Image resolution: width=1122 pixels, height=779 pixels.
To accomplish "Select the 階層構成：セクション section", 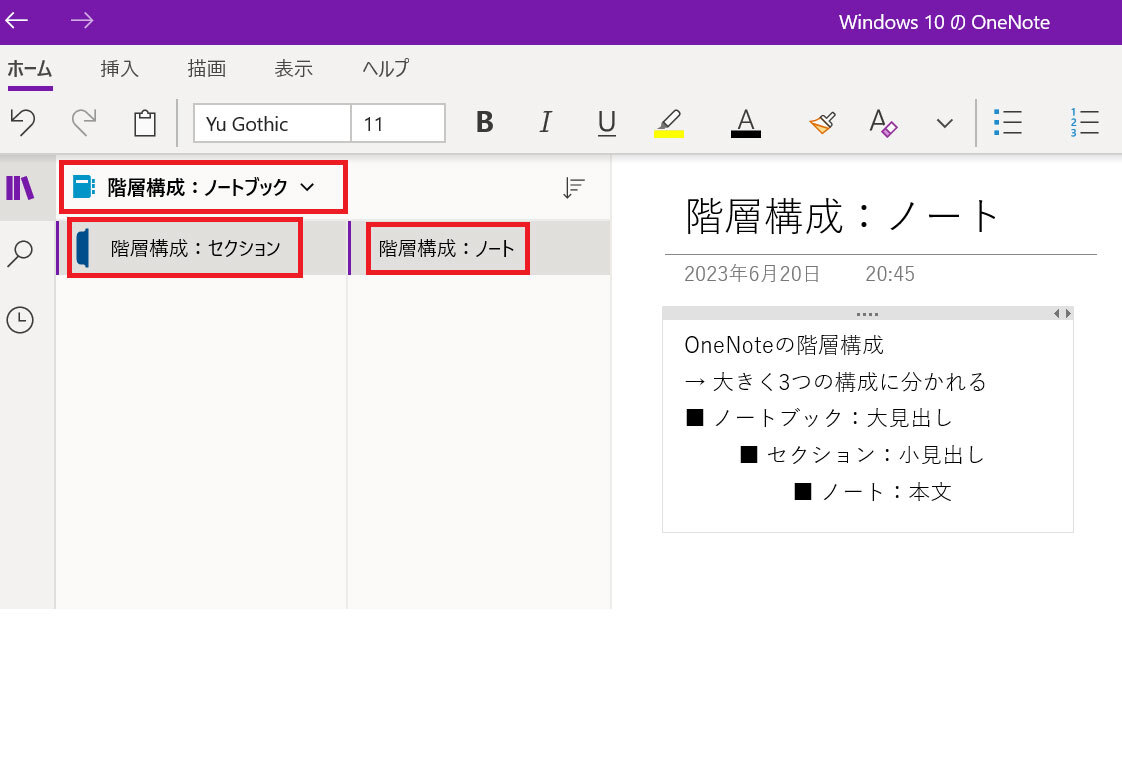I will pyautogui.click(x=195, y=248).
